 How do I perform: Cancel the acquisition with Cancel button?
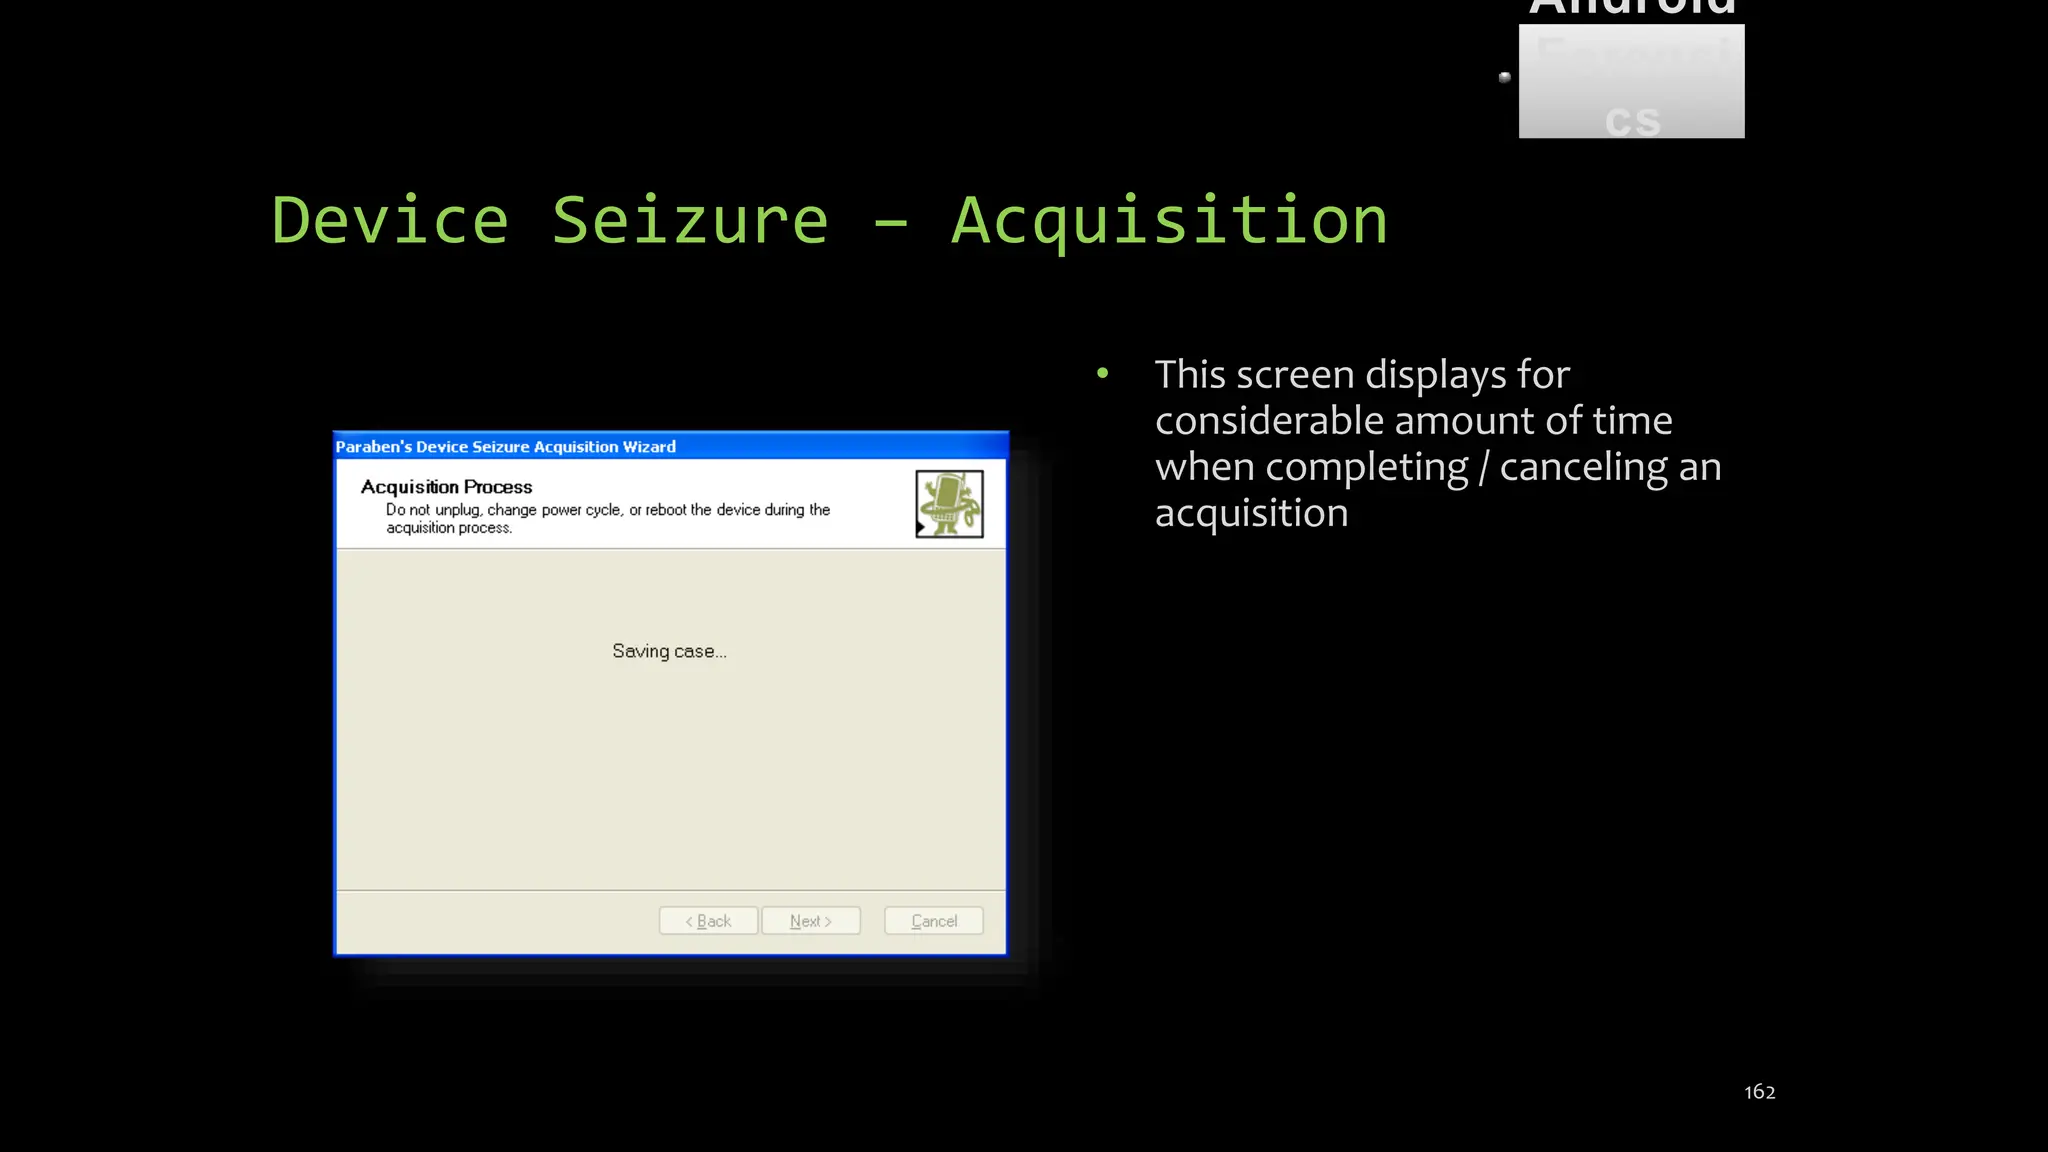click(934, 920)
